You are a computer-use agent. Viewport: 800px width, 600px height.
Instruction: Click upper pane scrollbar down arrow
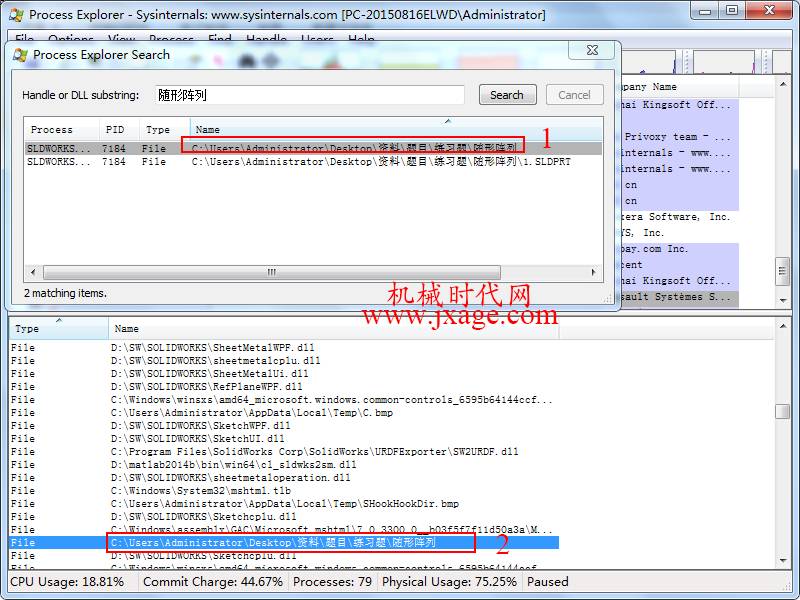(783, 301)
